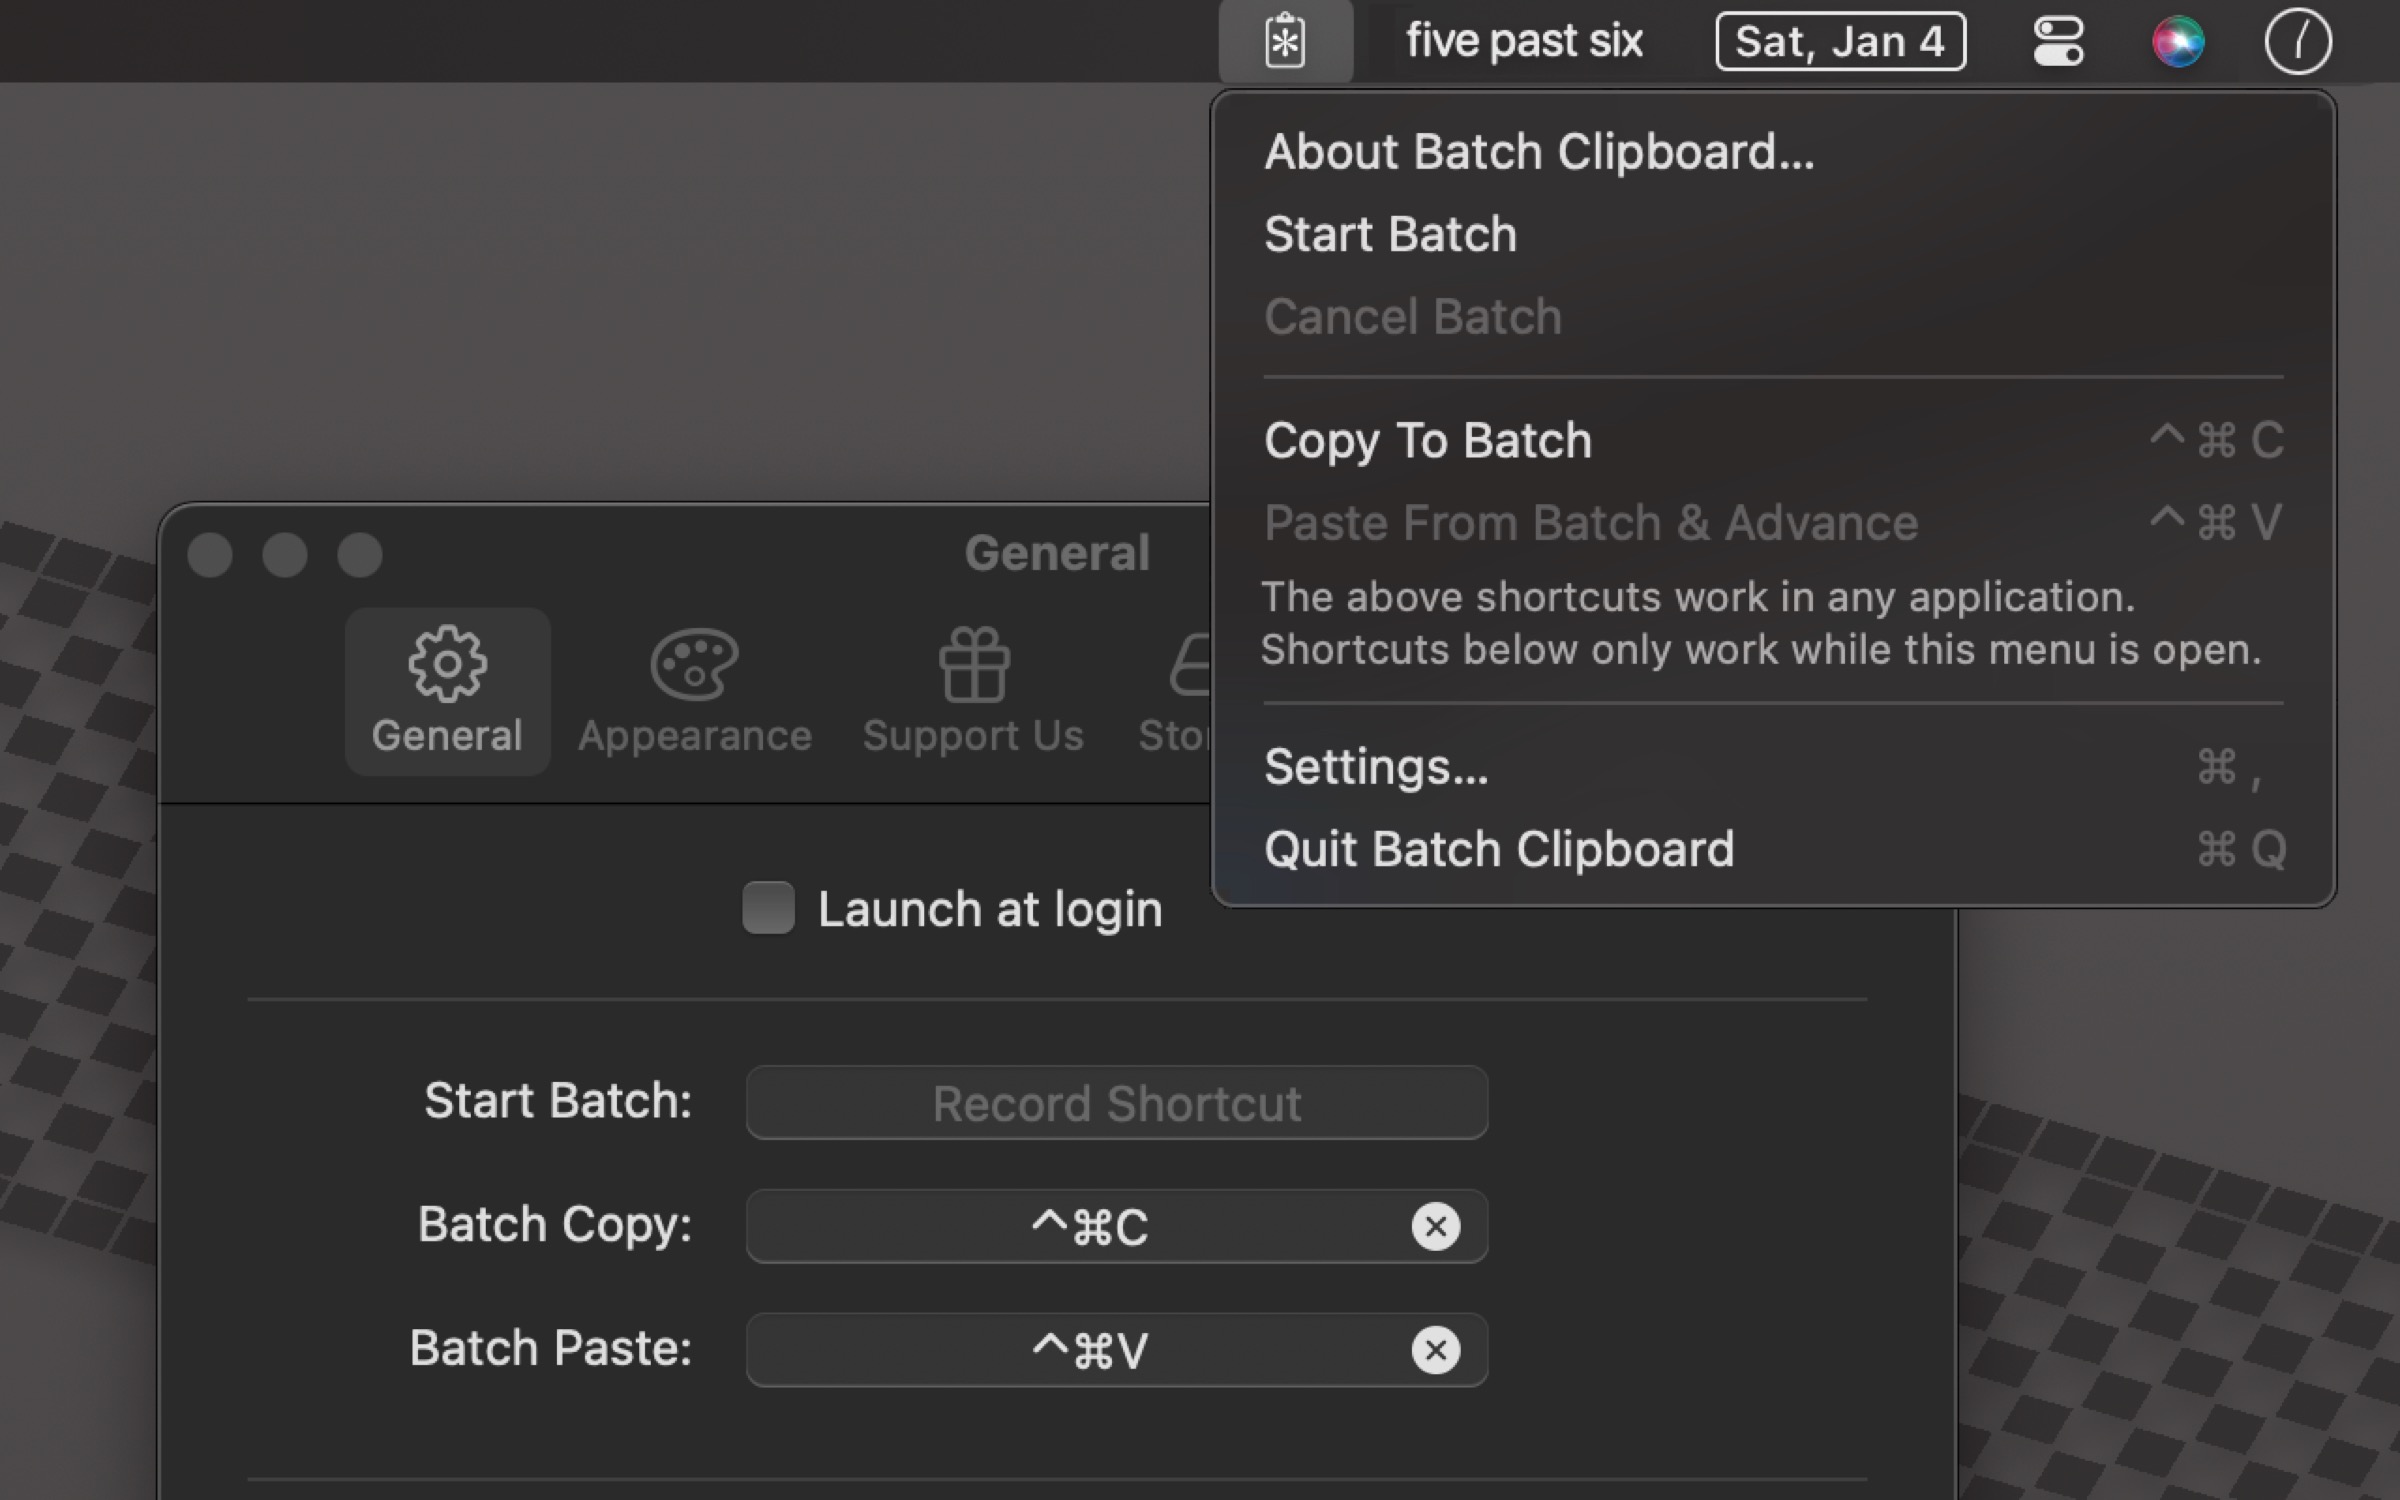Enable Launch at login

coord(767,908)
